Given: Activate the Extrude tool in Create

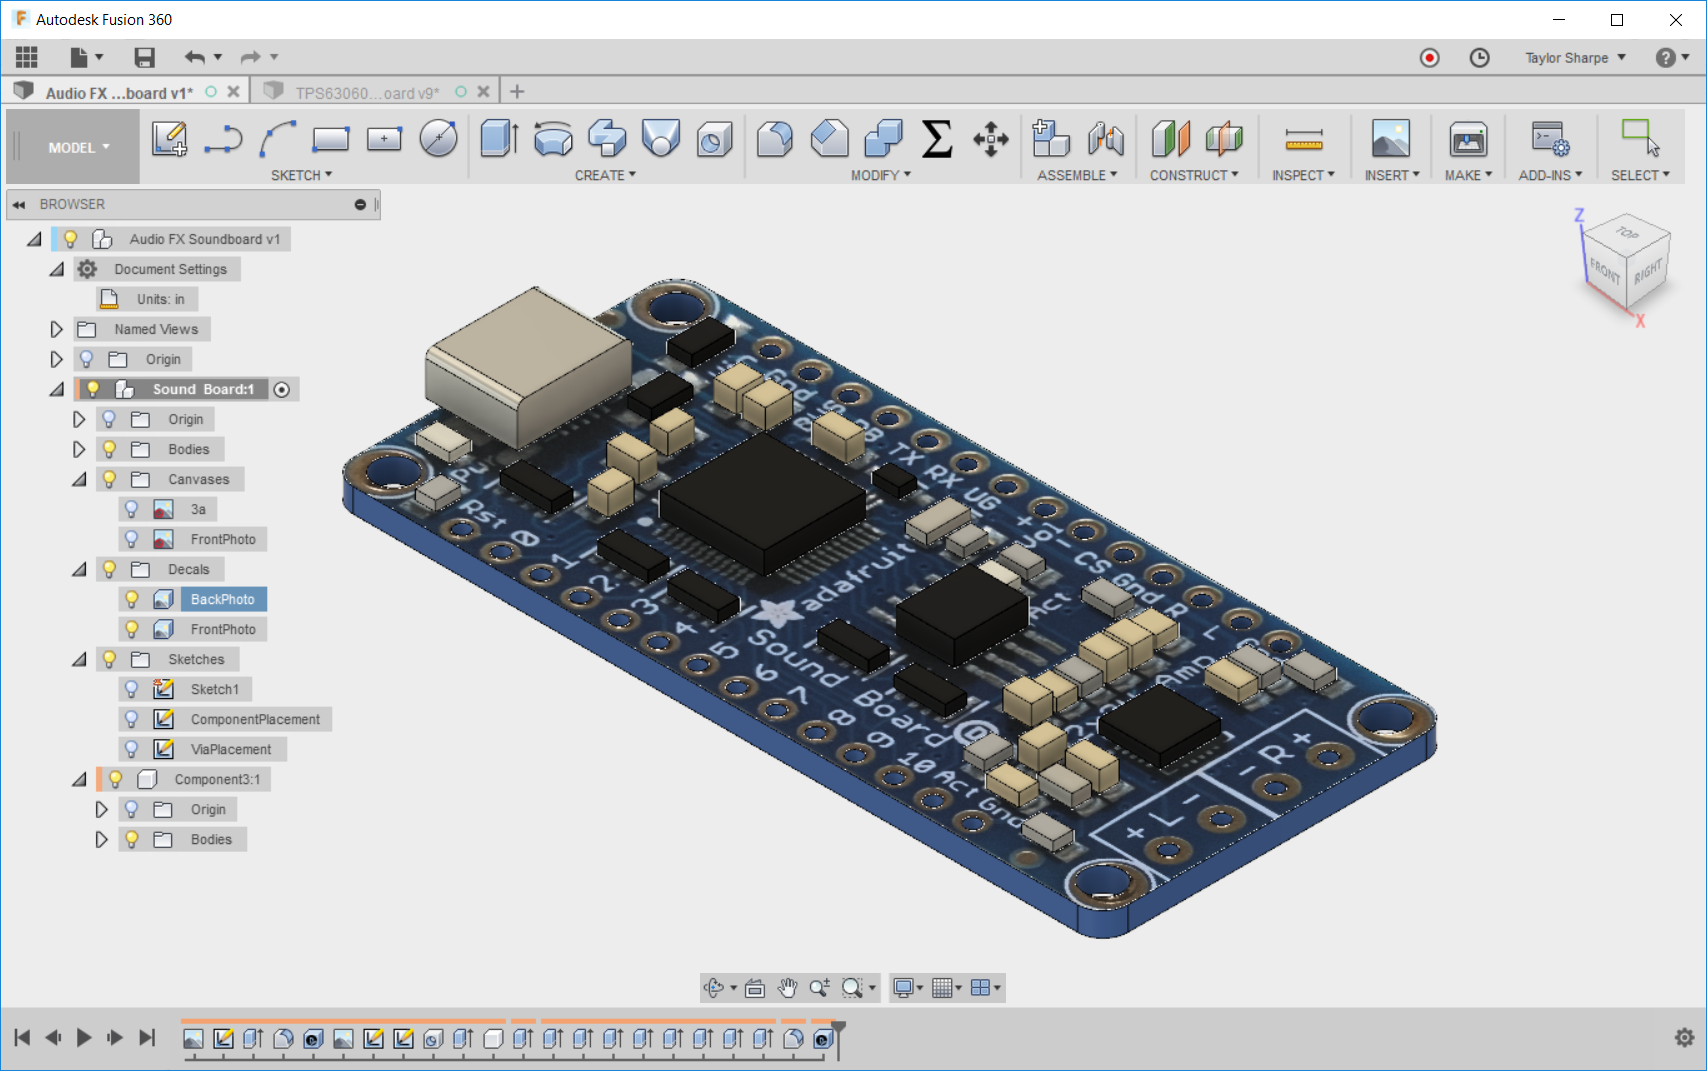Looking at the screenshot, I should point(497,140).
